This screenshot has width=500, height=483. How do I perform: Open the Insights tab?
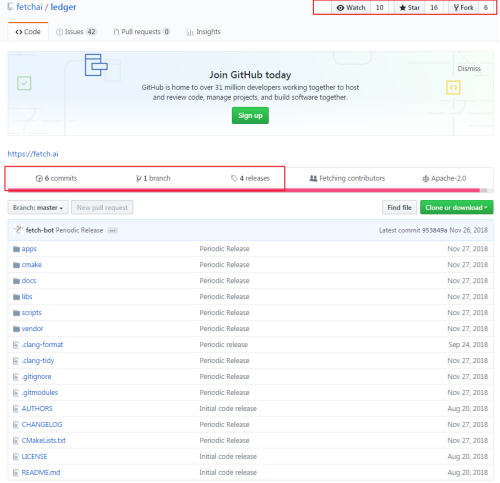coord(203,32)
